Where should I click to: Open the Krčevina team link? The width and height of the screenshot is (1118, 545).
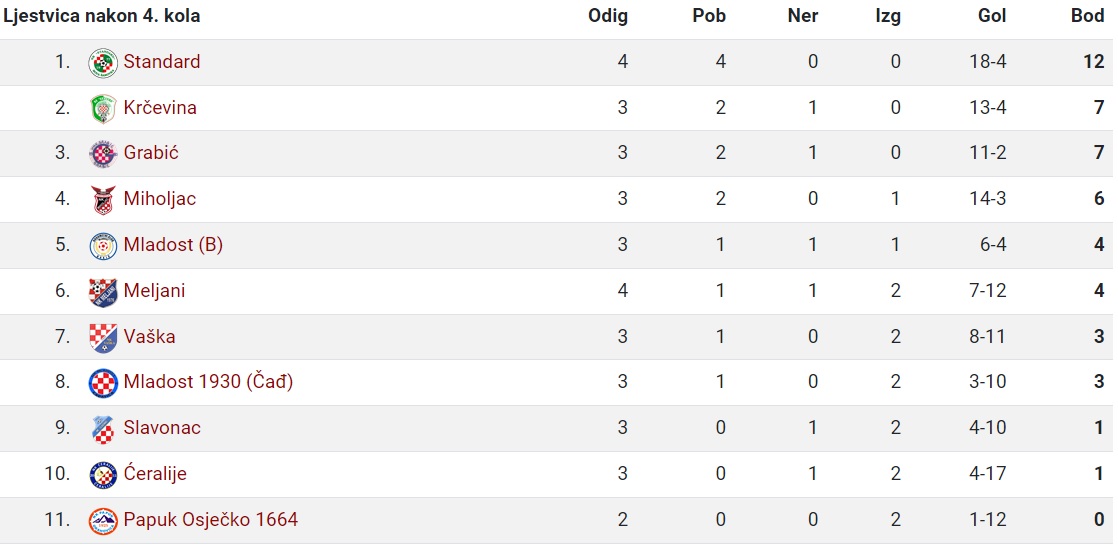click(x=160, y=108)
